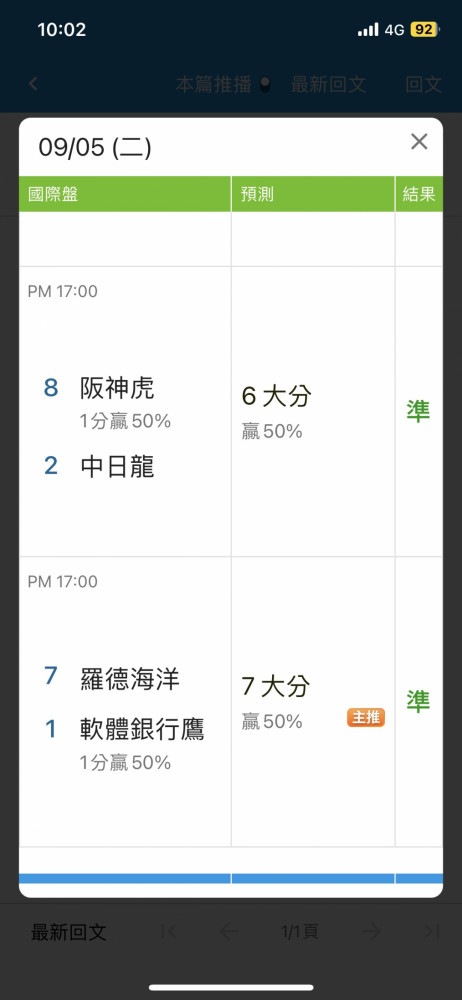Select the 結果 column header
This screenshot has width=462, height=1000.
[x=419, y=194]
